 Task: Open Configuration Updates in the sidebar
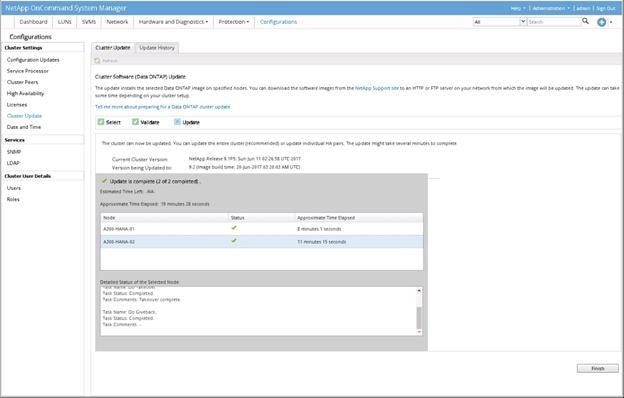click(x=33, y=60)
